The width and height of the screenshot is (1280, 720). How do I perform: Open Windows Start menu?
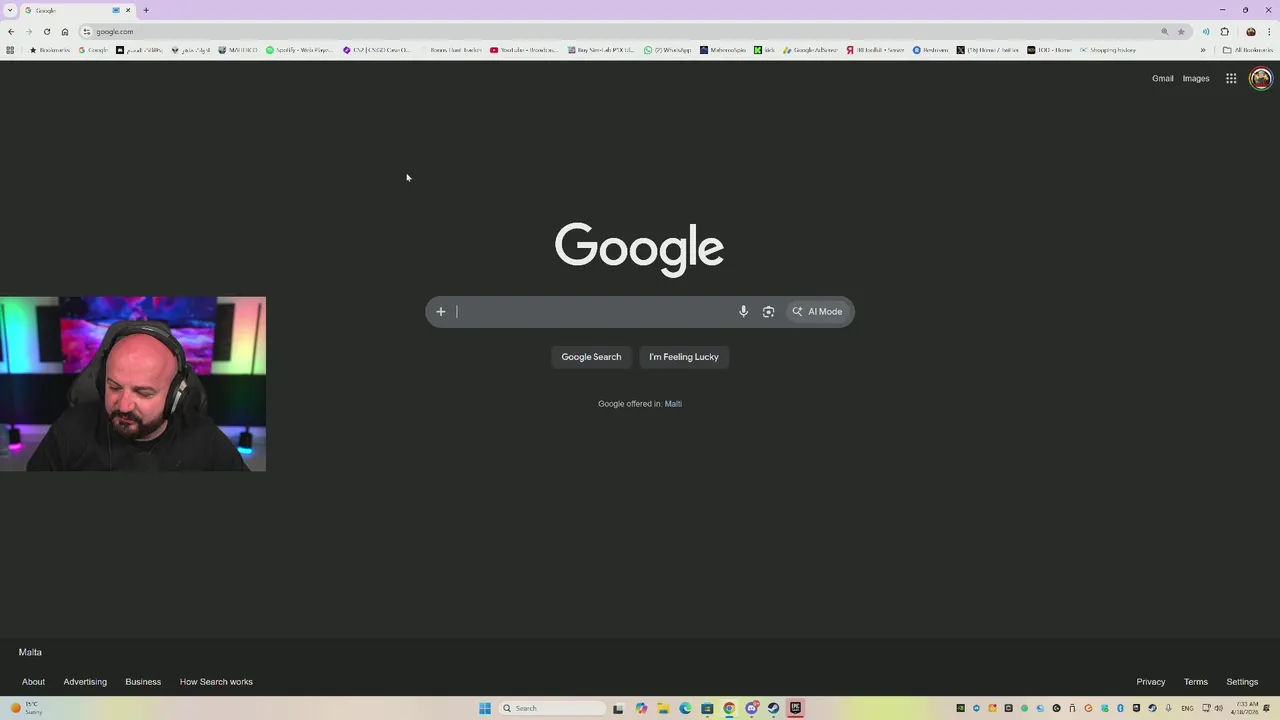click(485, 708)
